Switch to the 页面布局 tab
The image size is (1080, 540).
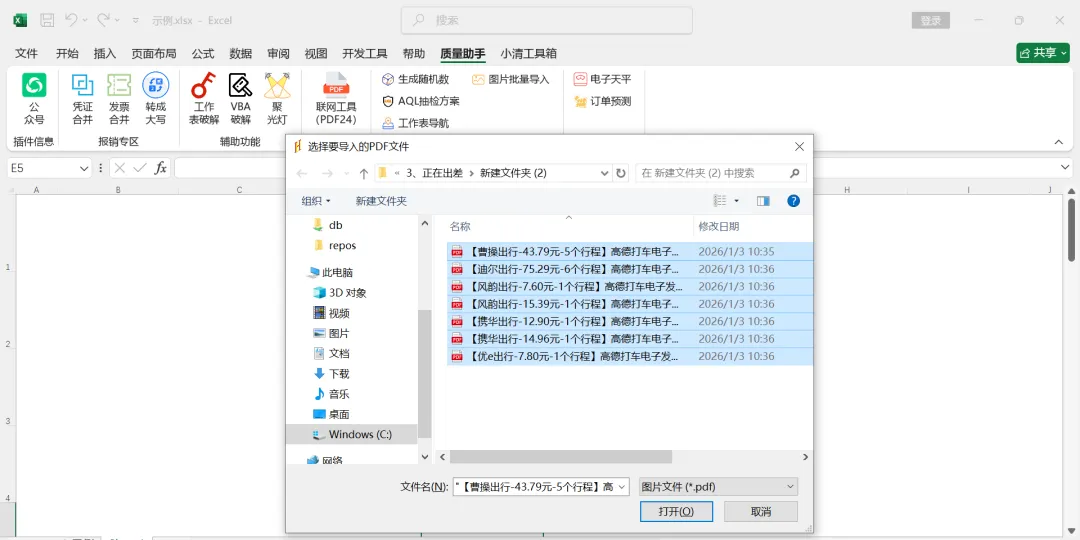154,54
